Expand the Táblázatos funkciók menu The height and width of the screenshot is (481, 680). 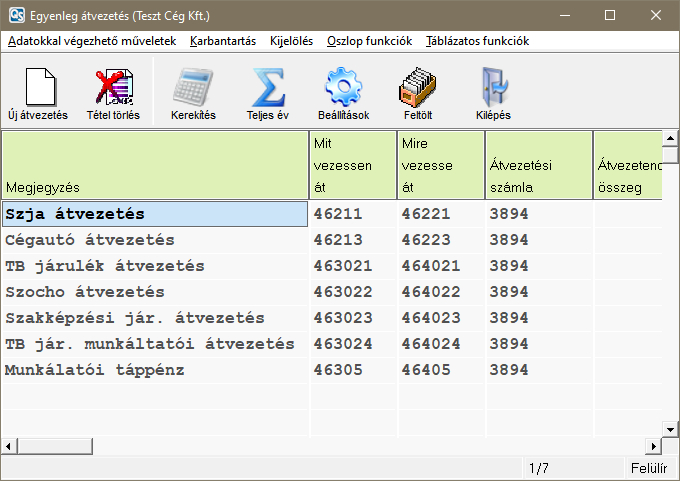[477, 41]
